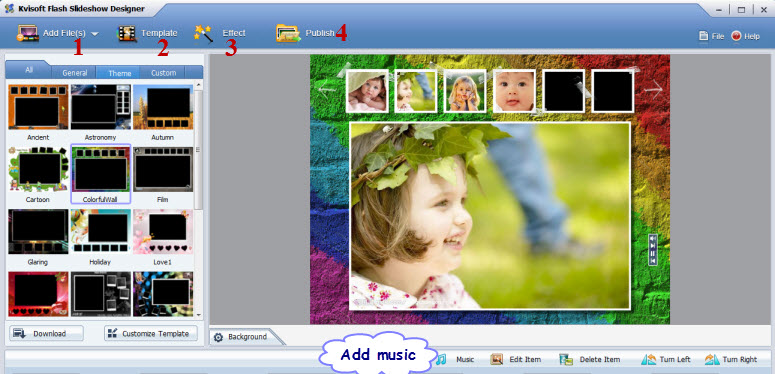Rotate the photo with Turn Right
Viewport: 775px width, 374px height.
pyautogui.click(x=731, y=359)
